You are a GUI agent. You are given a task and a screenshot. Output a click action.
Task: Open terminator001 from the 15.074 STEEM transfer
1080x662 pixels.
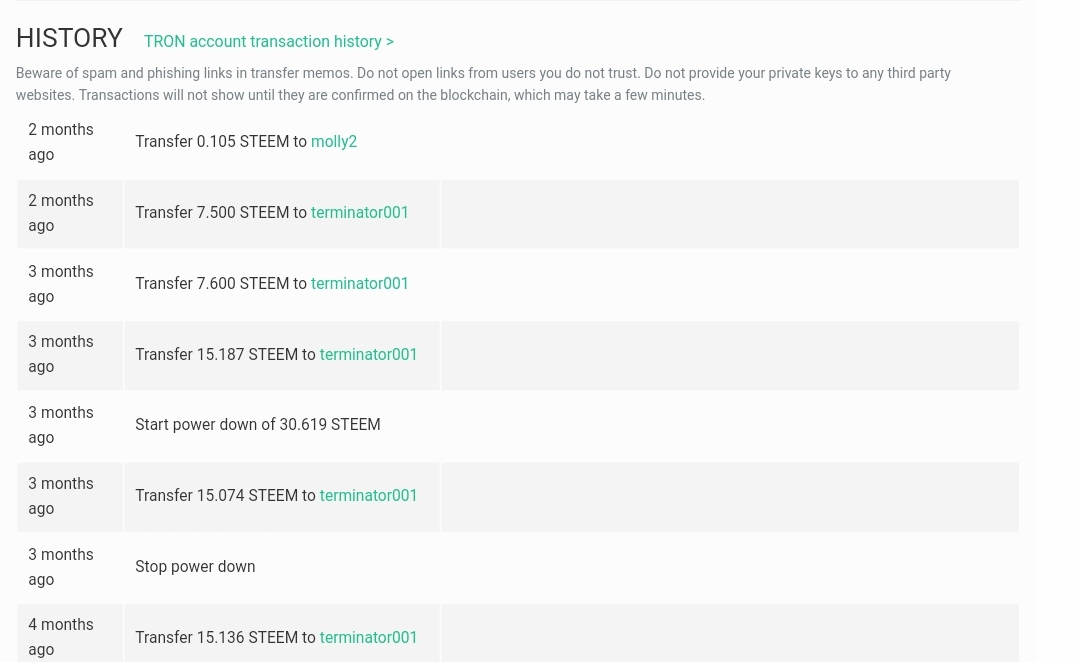[x=368, y=496]
